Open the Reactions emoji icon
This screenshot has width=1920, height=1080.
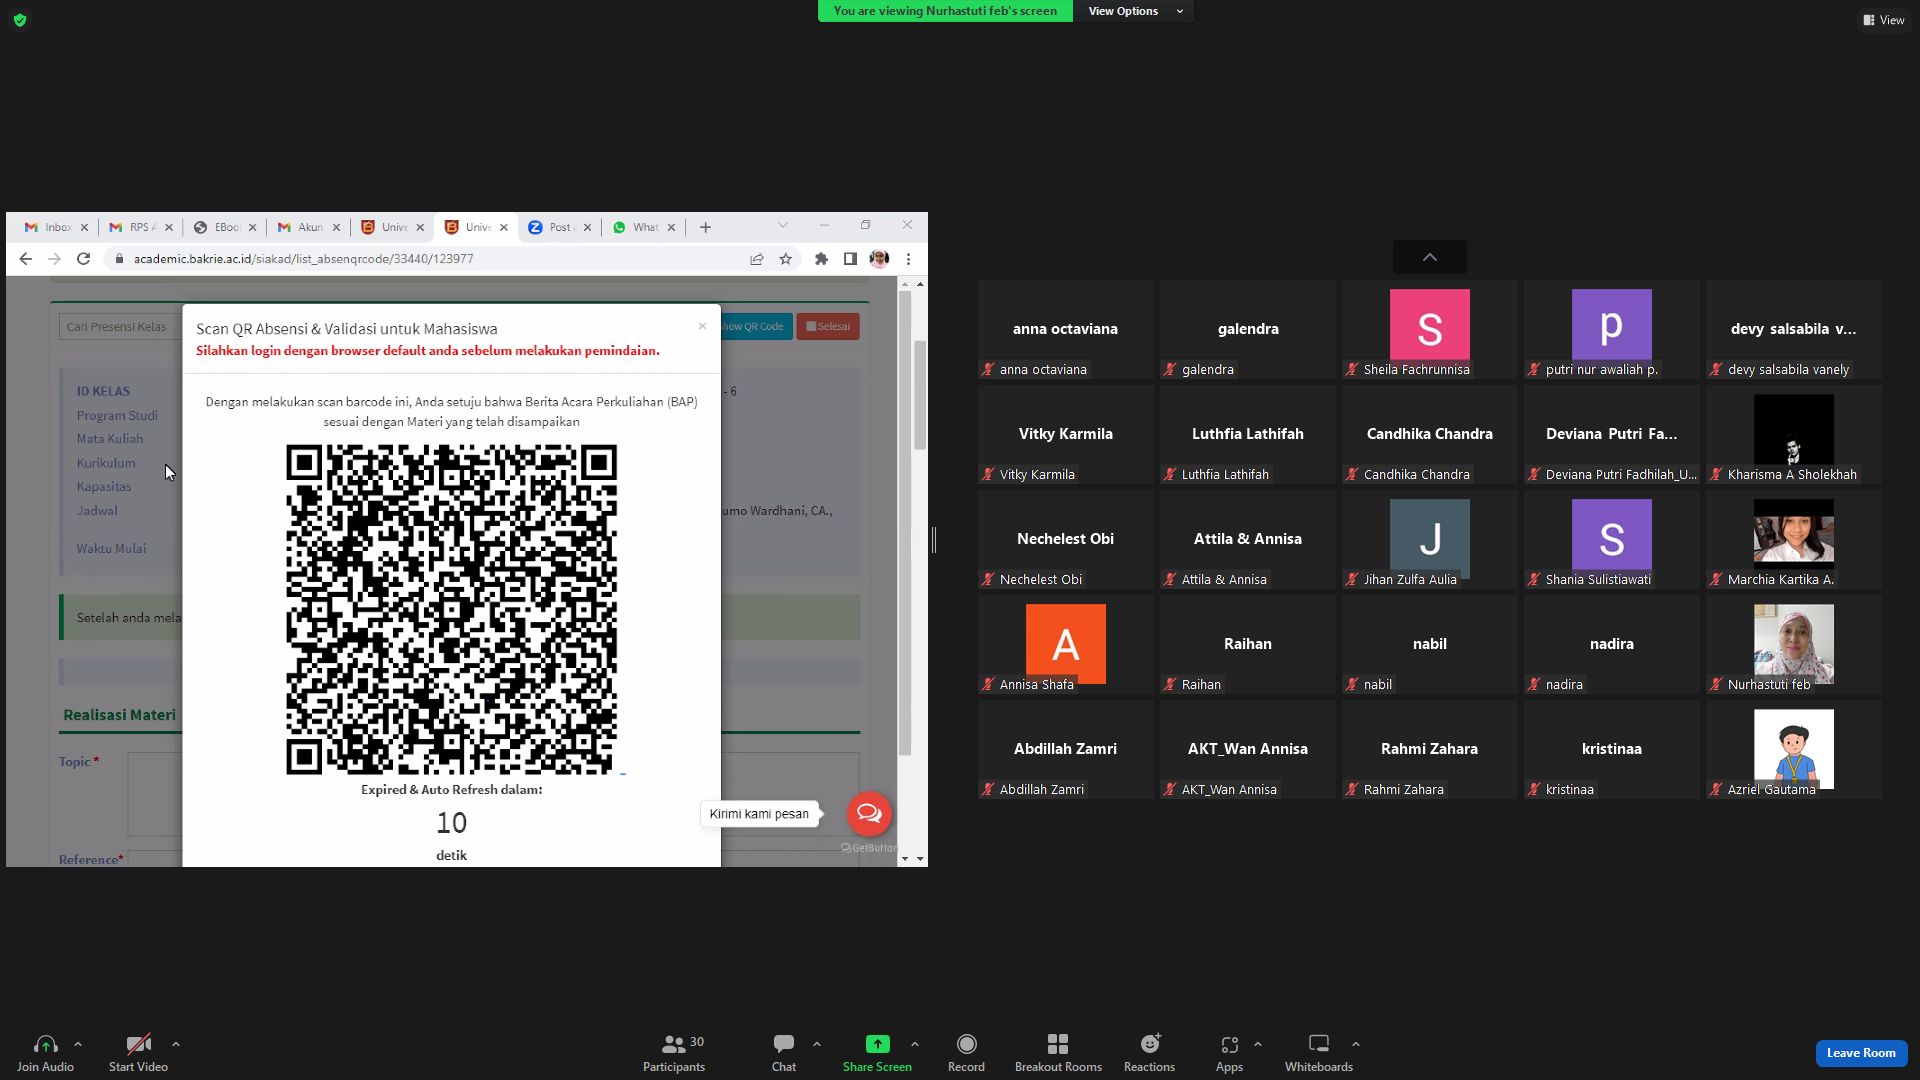1150,1044
